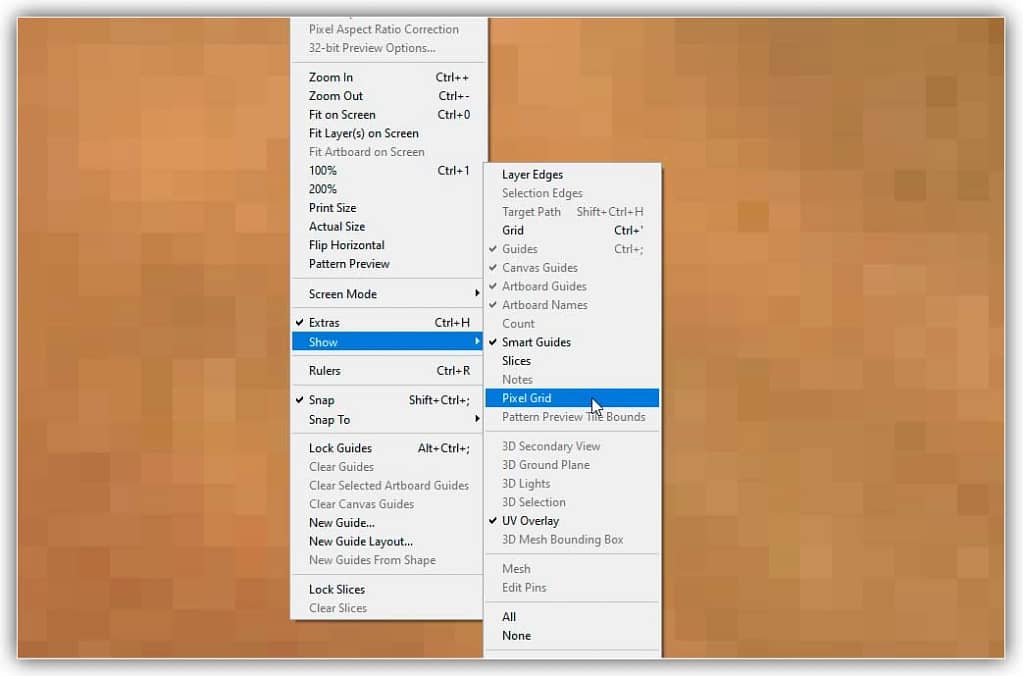
Task: Select Pixel Grid in Show submenu
Action: (527, 398)
